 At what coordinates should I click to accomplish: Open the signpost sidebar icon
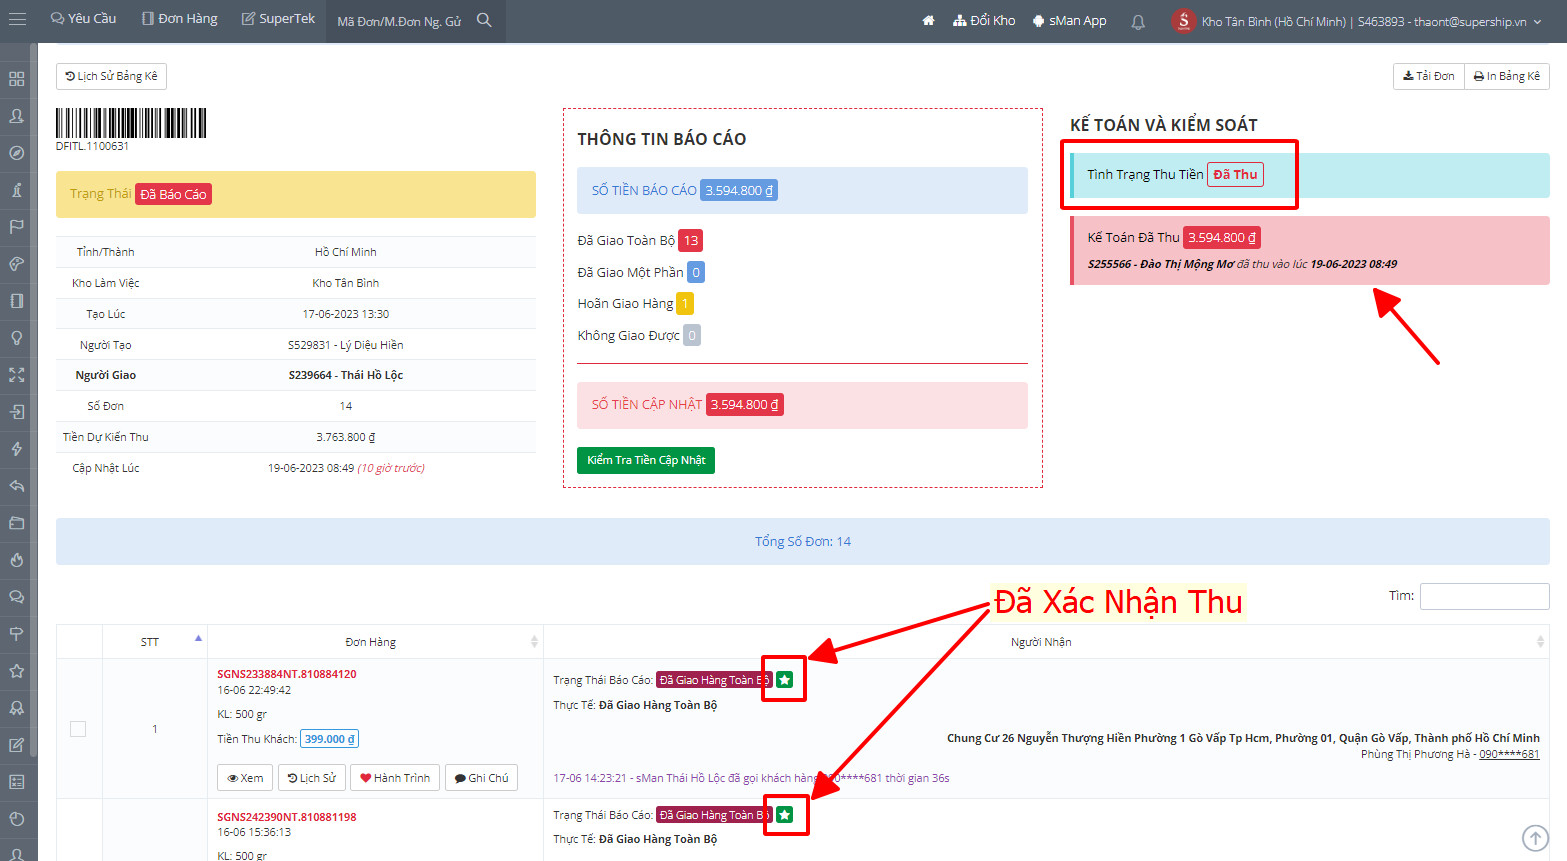pyautogui.click(x=17, y=634)
